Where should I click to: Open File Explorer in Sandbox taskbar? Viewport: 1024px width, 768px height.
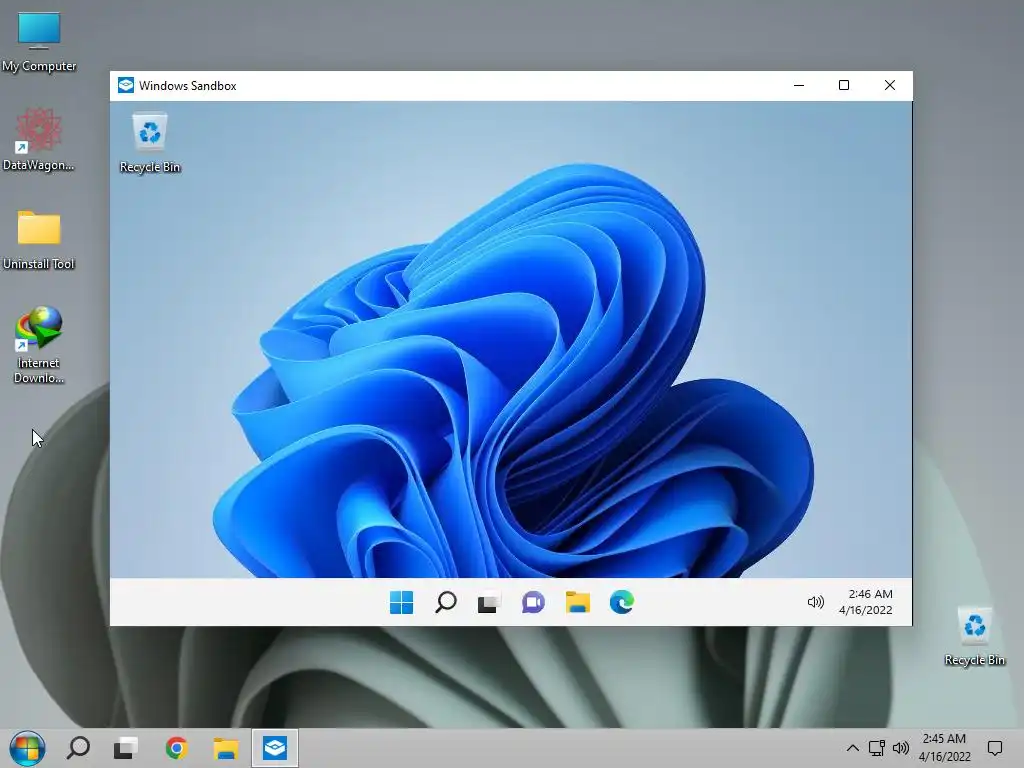pyautogui.click(x=577, y=602)
